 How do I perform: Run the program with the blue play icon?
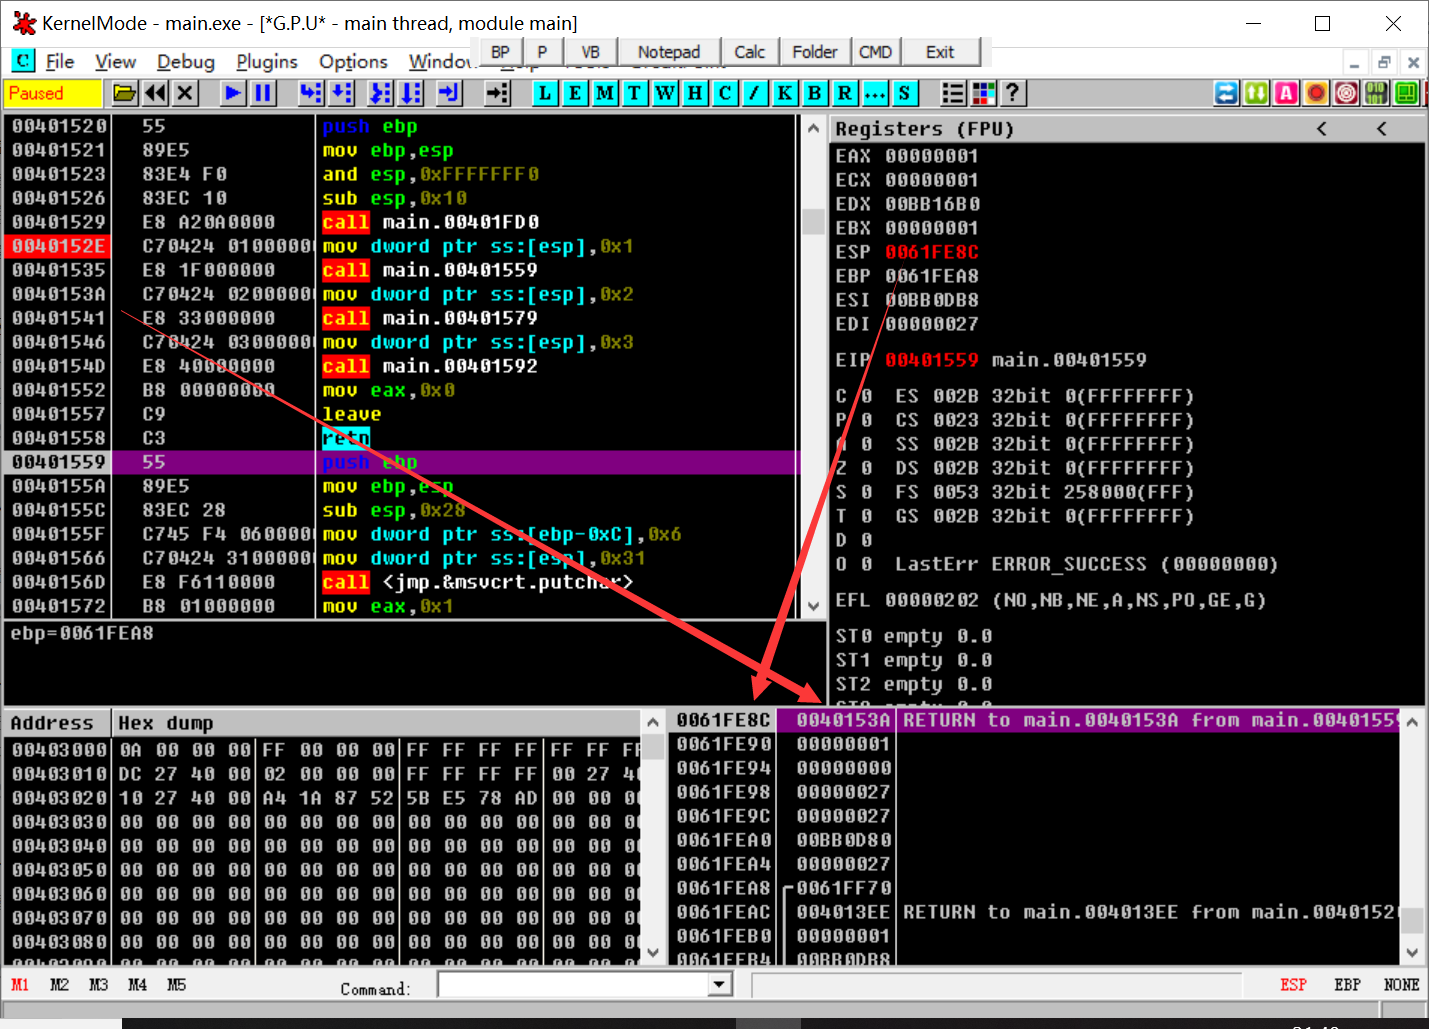click(233, 93)
